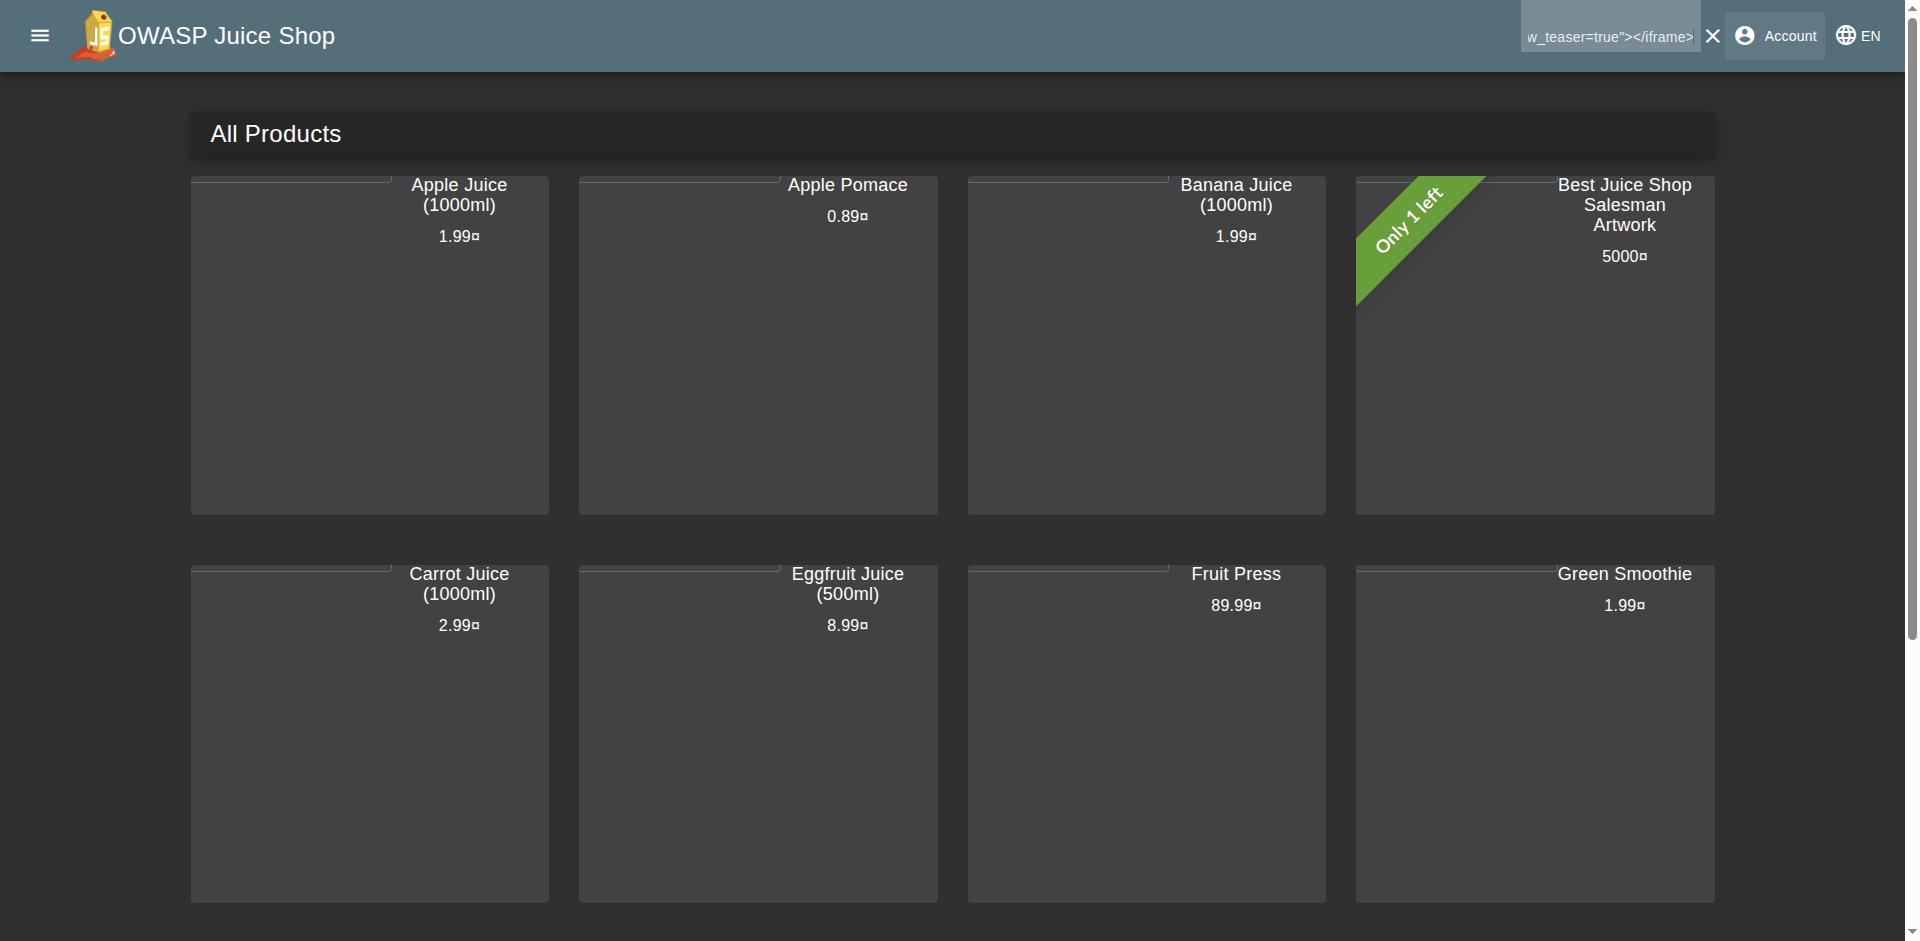Click the Account user avatar icon
The height and width of the screenshot is (941, 1920).
pyautogui.click(x=1745, y=36)
